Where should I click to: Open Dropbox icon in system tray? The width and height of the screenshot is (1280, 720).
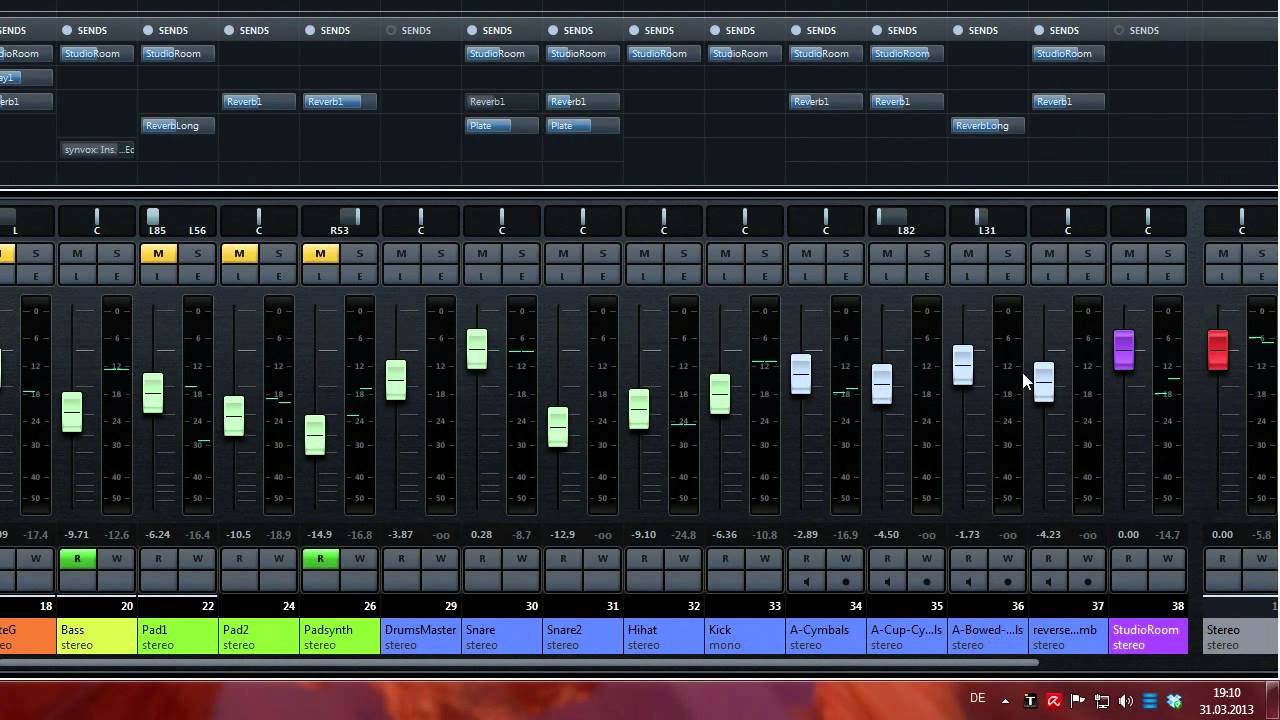[1174, 701]
